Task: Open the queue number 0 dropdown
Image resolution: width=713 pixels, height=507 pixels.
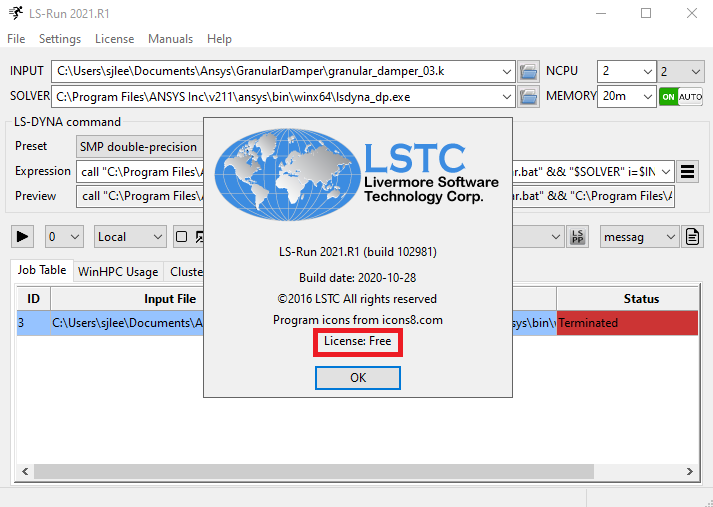Action: [64, 236]
